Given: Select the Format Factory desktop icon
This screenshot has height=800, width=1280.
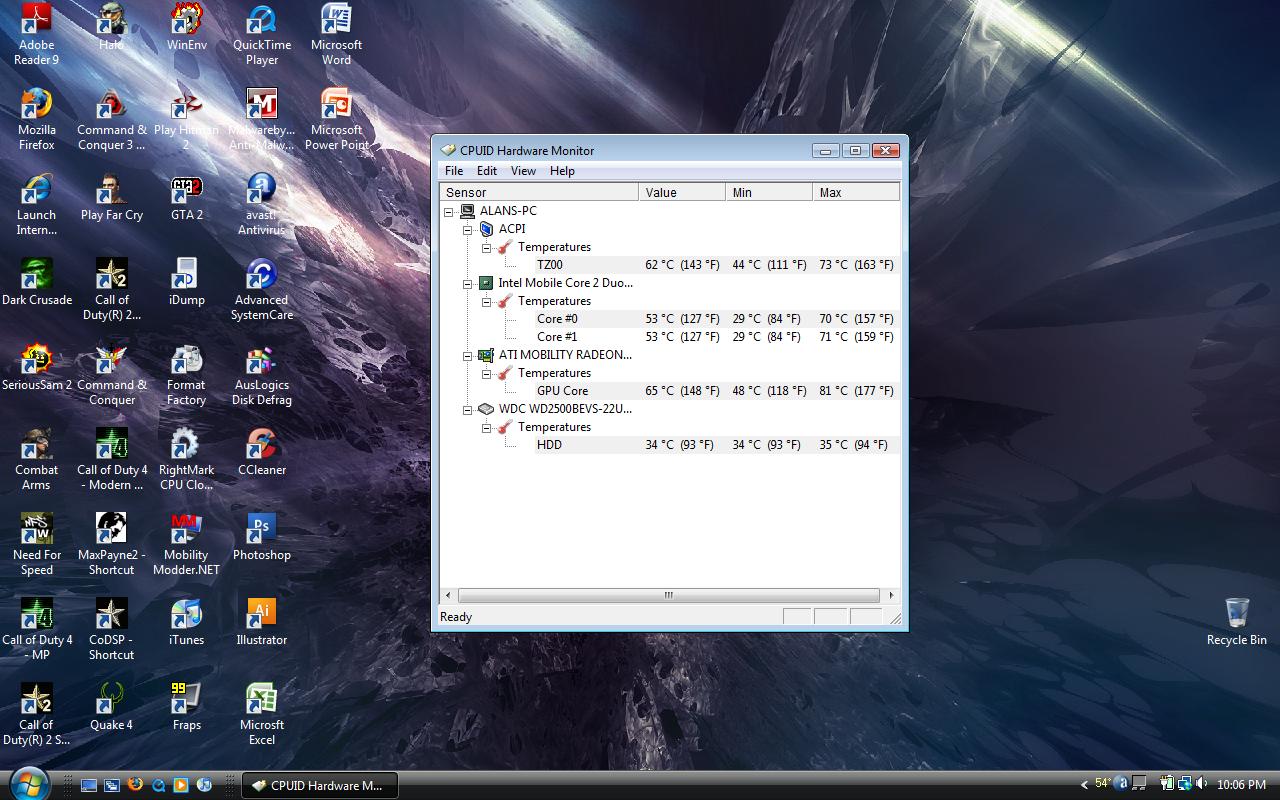Looking at the screenshot, I should pos(186,374).
